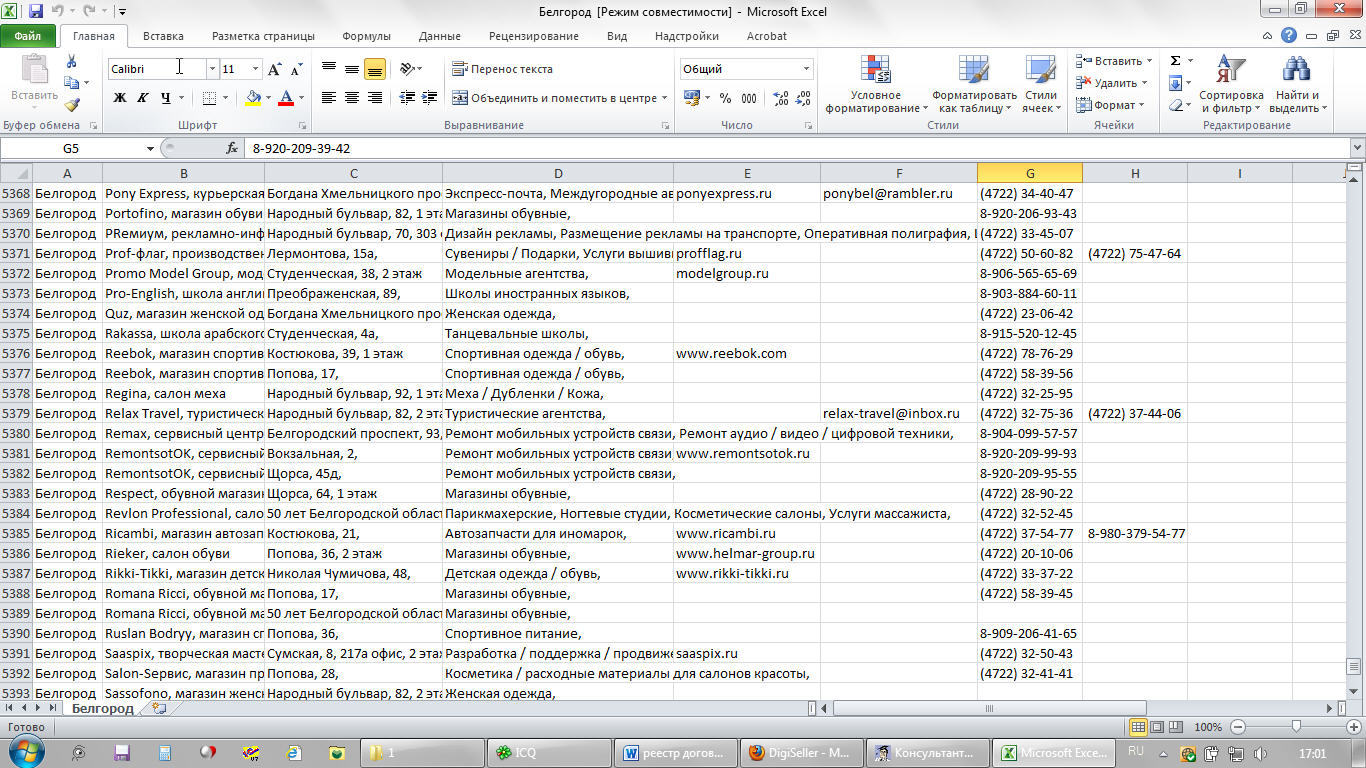Align text to the left
This screenshot has width=1366, height=768.
click(329, 98)
